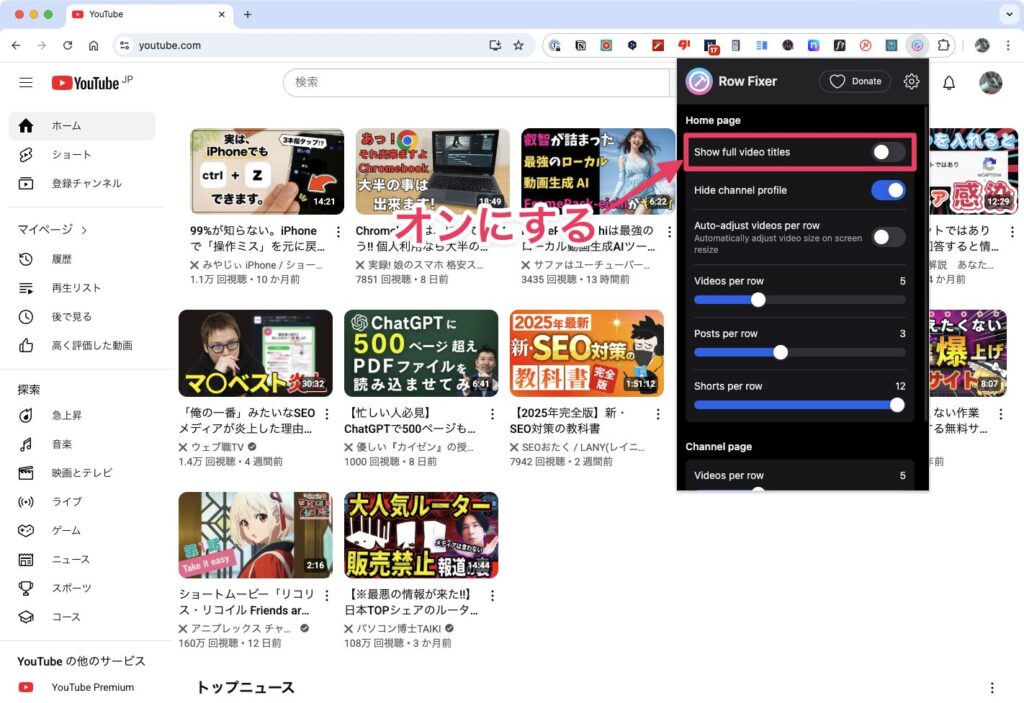Click the YouTube notifications bell

[x=949, y=82]
